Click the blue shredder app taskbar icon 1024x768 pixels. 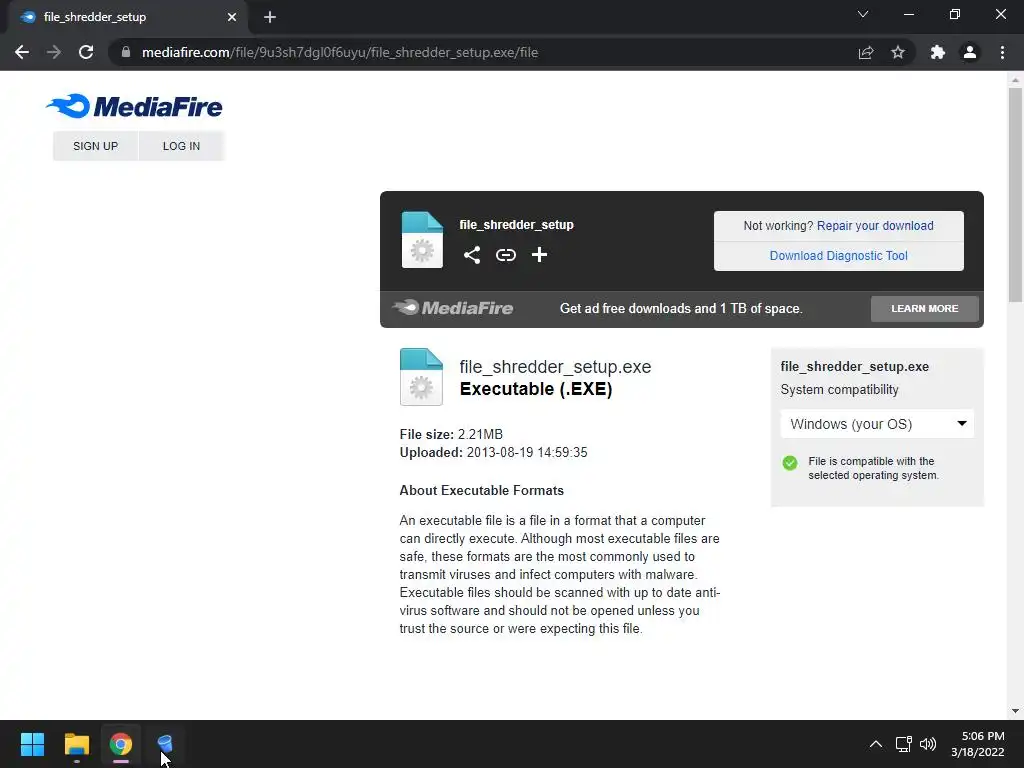click(165, 744)
